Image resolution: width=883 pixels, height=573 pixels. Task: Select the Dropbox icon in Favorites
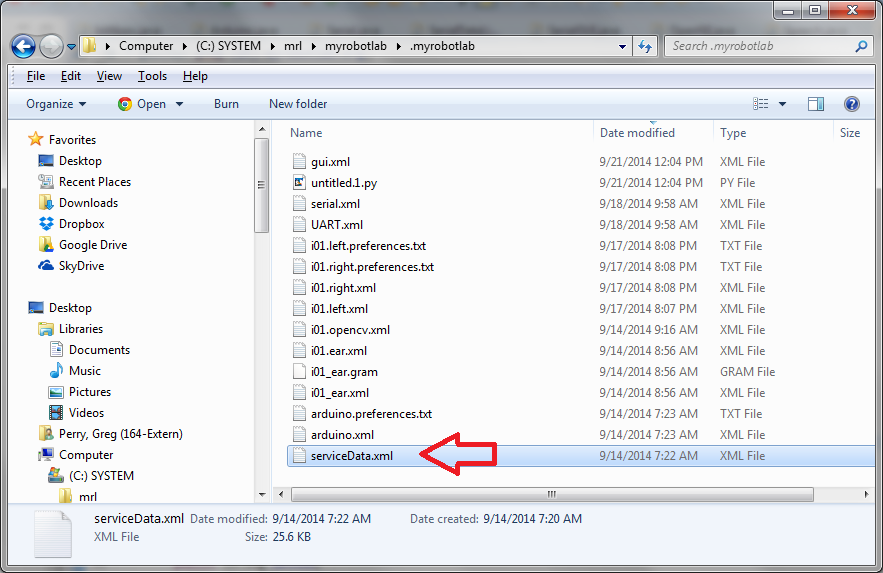tap(46, 223)
